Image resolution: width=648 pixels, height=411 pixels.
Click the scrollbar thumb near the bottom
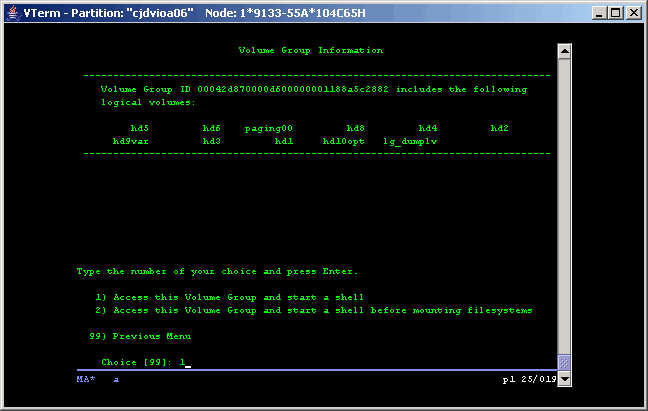(564, 363)
